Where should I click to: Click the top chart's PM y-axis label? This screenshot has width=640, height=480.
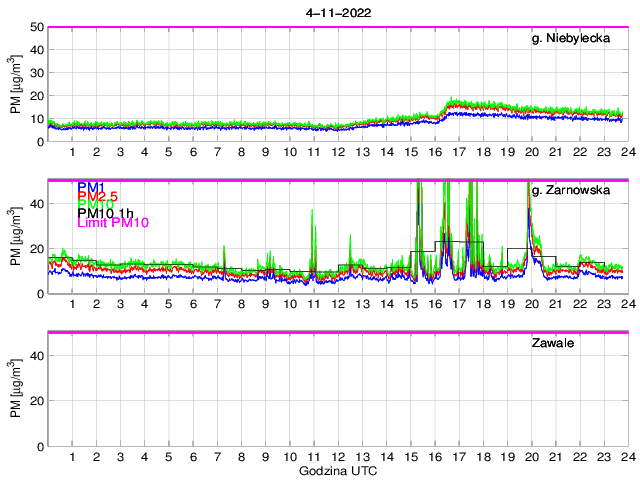click(17, 84)
